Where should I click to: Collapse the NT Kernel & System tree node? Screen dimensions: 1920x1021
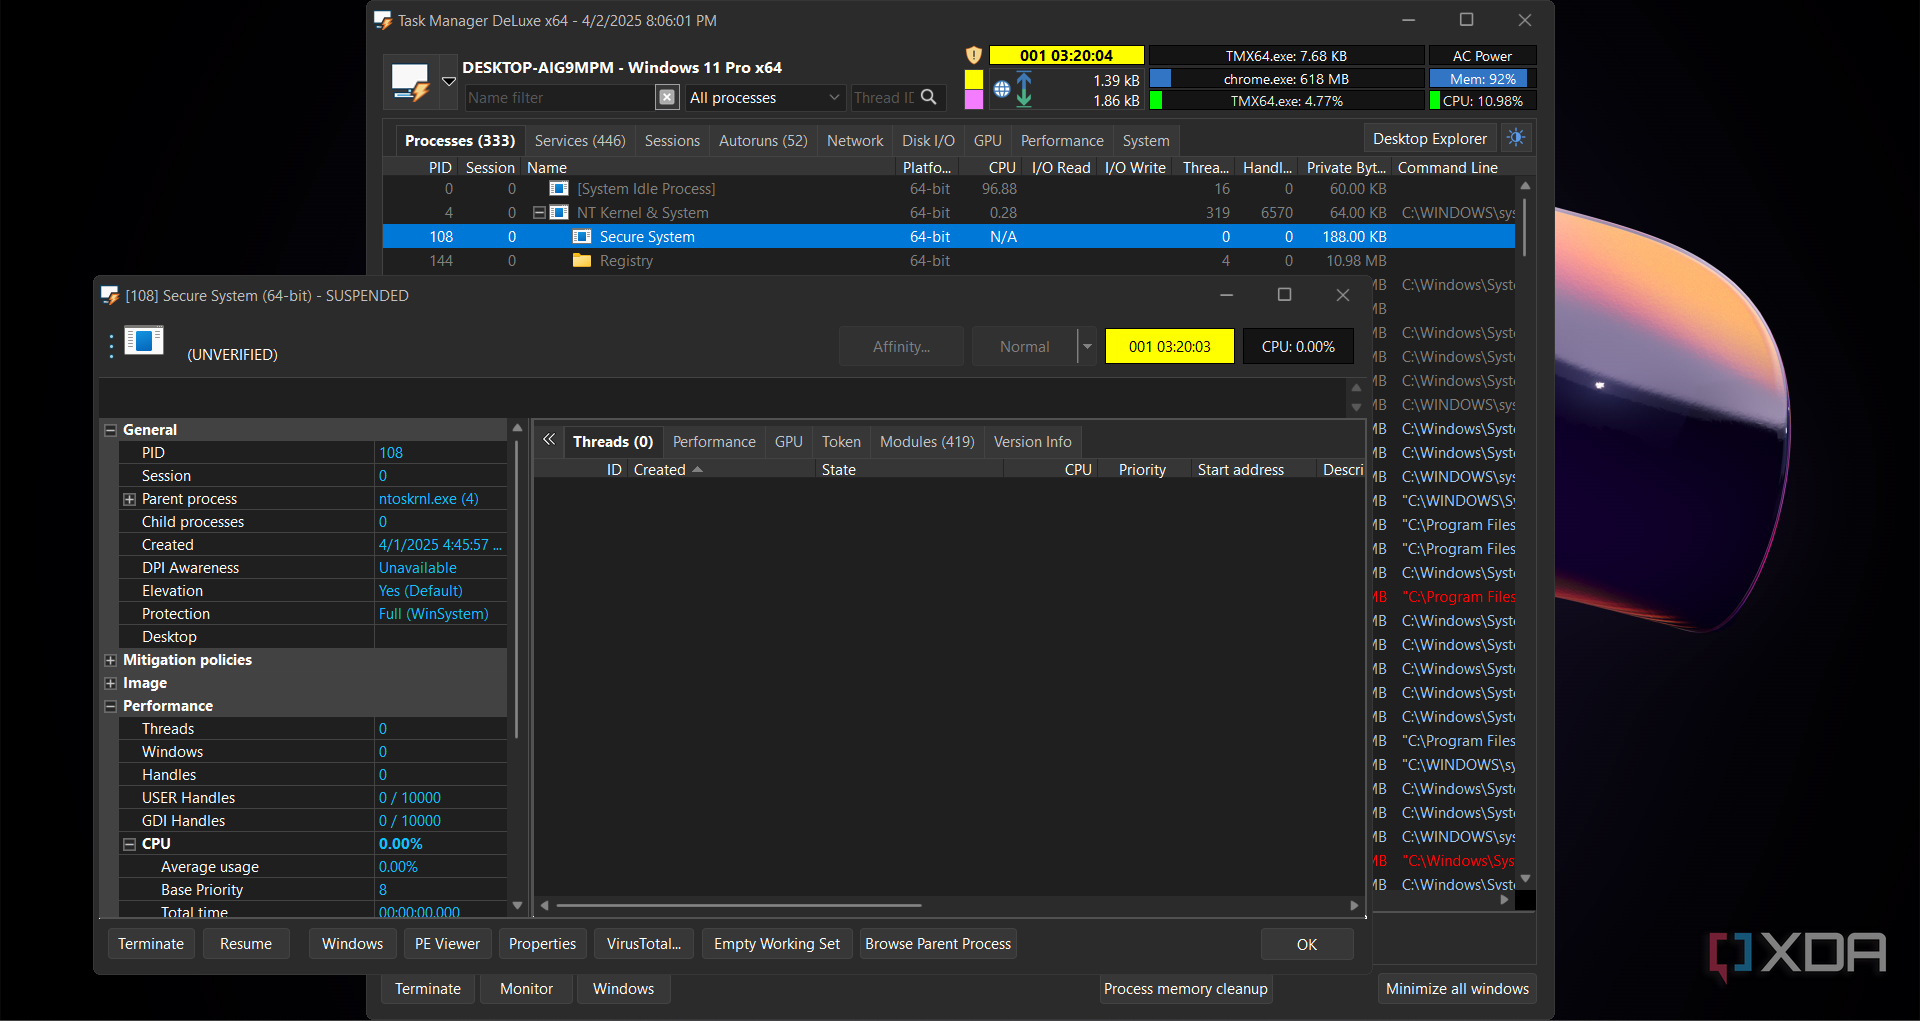[x=539, y=213]
